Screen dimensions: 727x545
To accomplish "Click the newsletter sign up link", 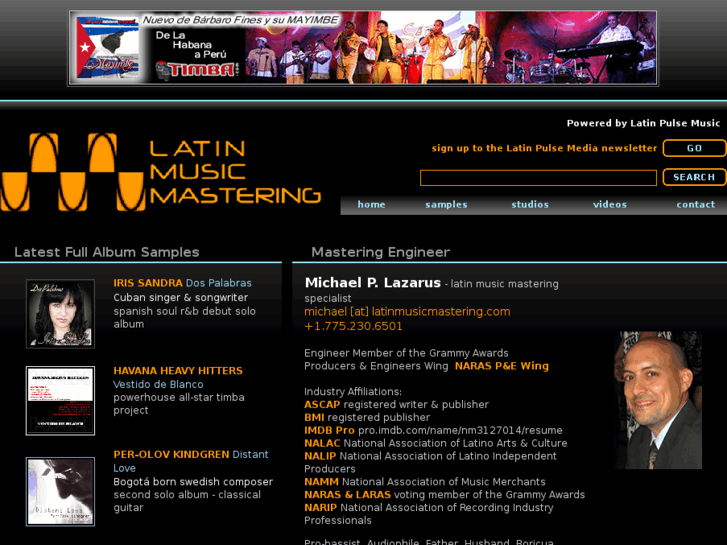I will click(x=544, y=148).
